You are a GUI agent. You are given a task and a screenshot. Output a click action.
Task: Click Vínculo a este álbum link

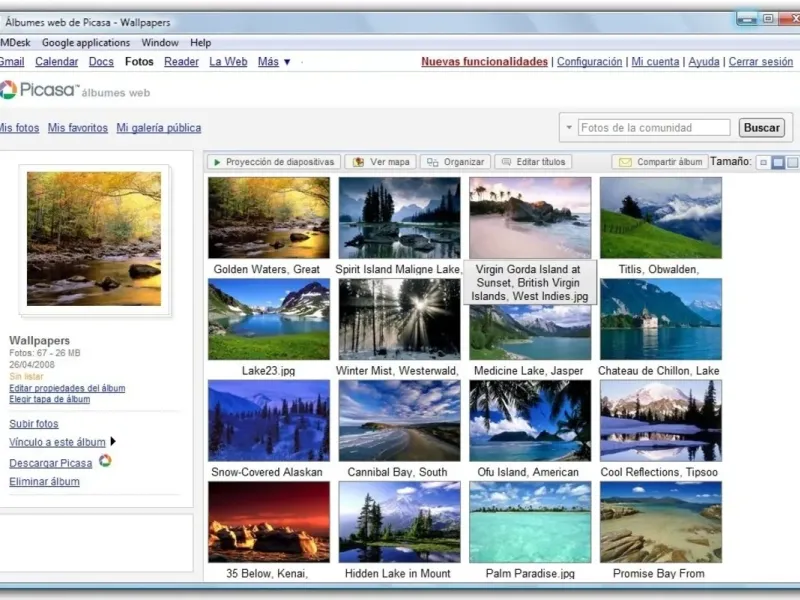(57, 442)
